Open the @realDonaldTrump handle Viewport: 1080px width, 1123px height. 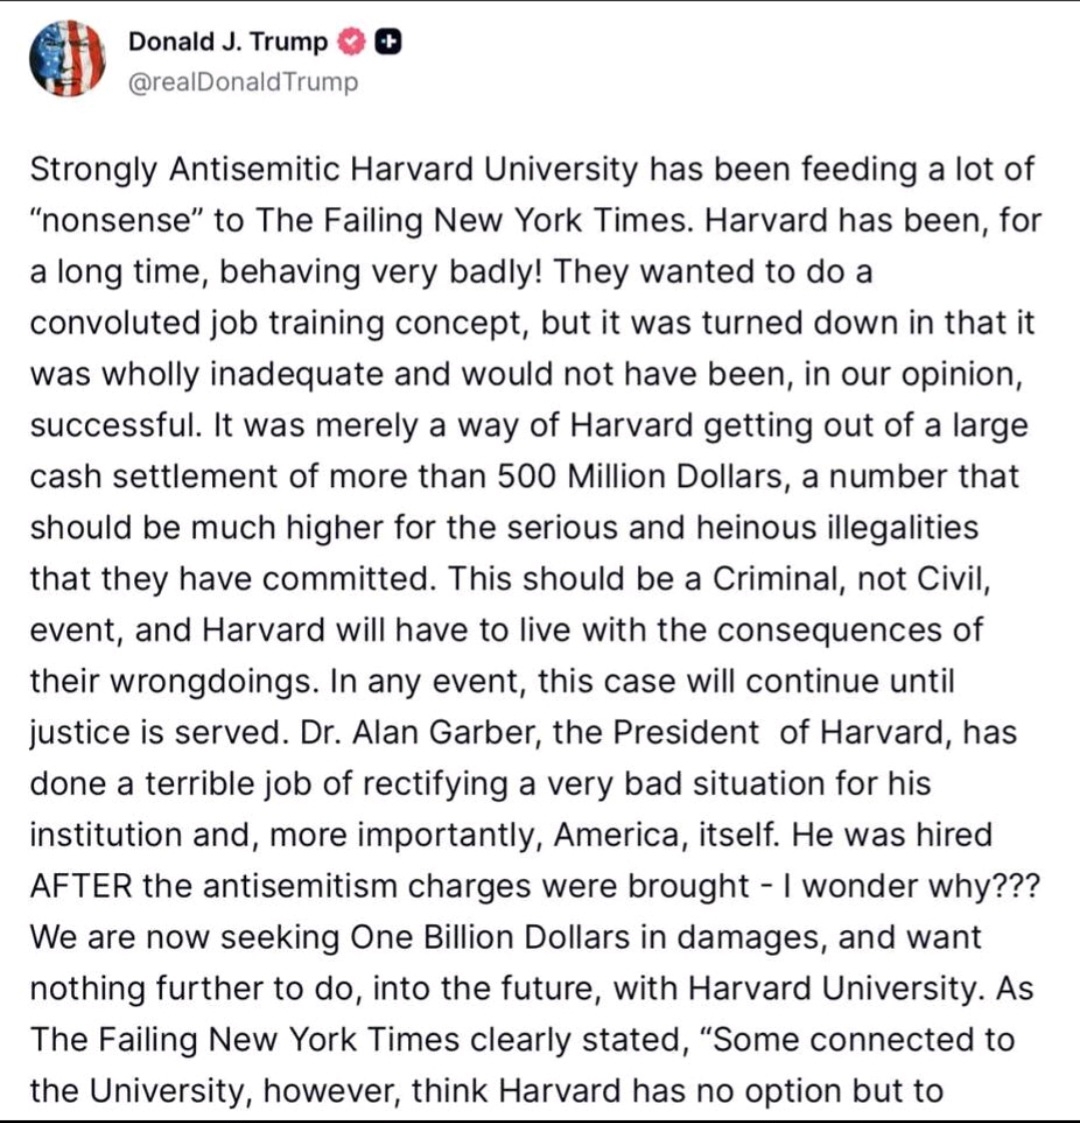242,82
